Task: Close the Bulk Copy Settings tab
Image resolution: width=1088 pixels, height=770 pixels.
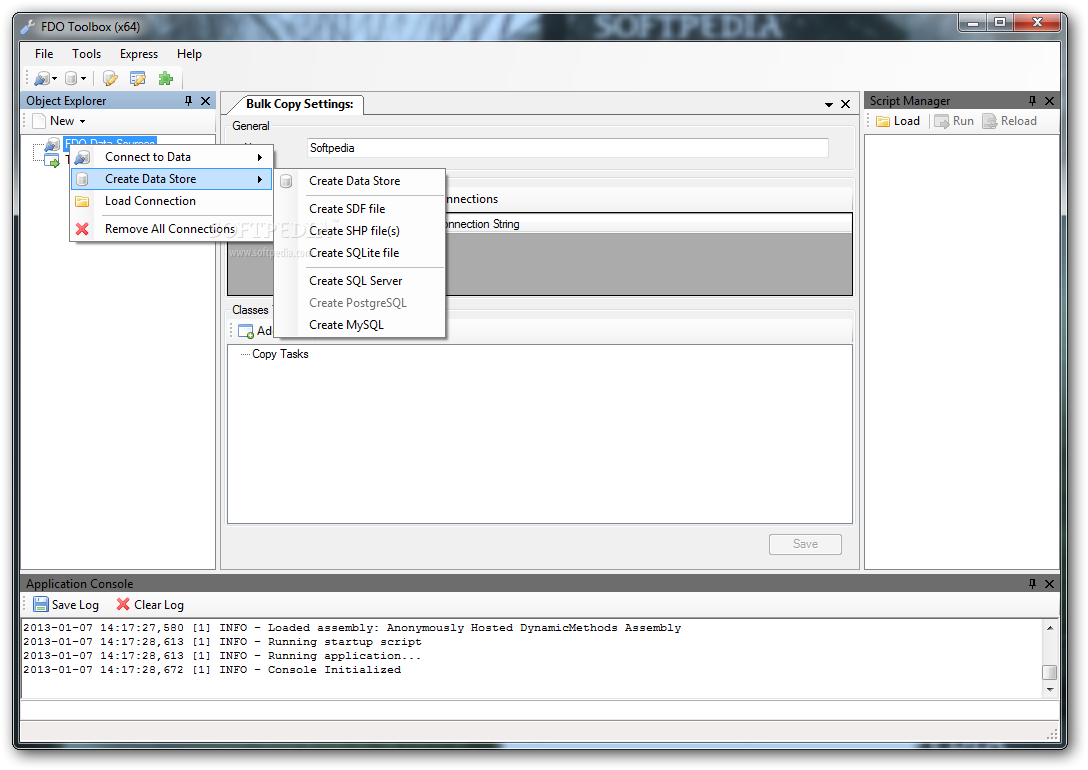Action: click(845, 104)
